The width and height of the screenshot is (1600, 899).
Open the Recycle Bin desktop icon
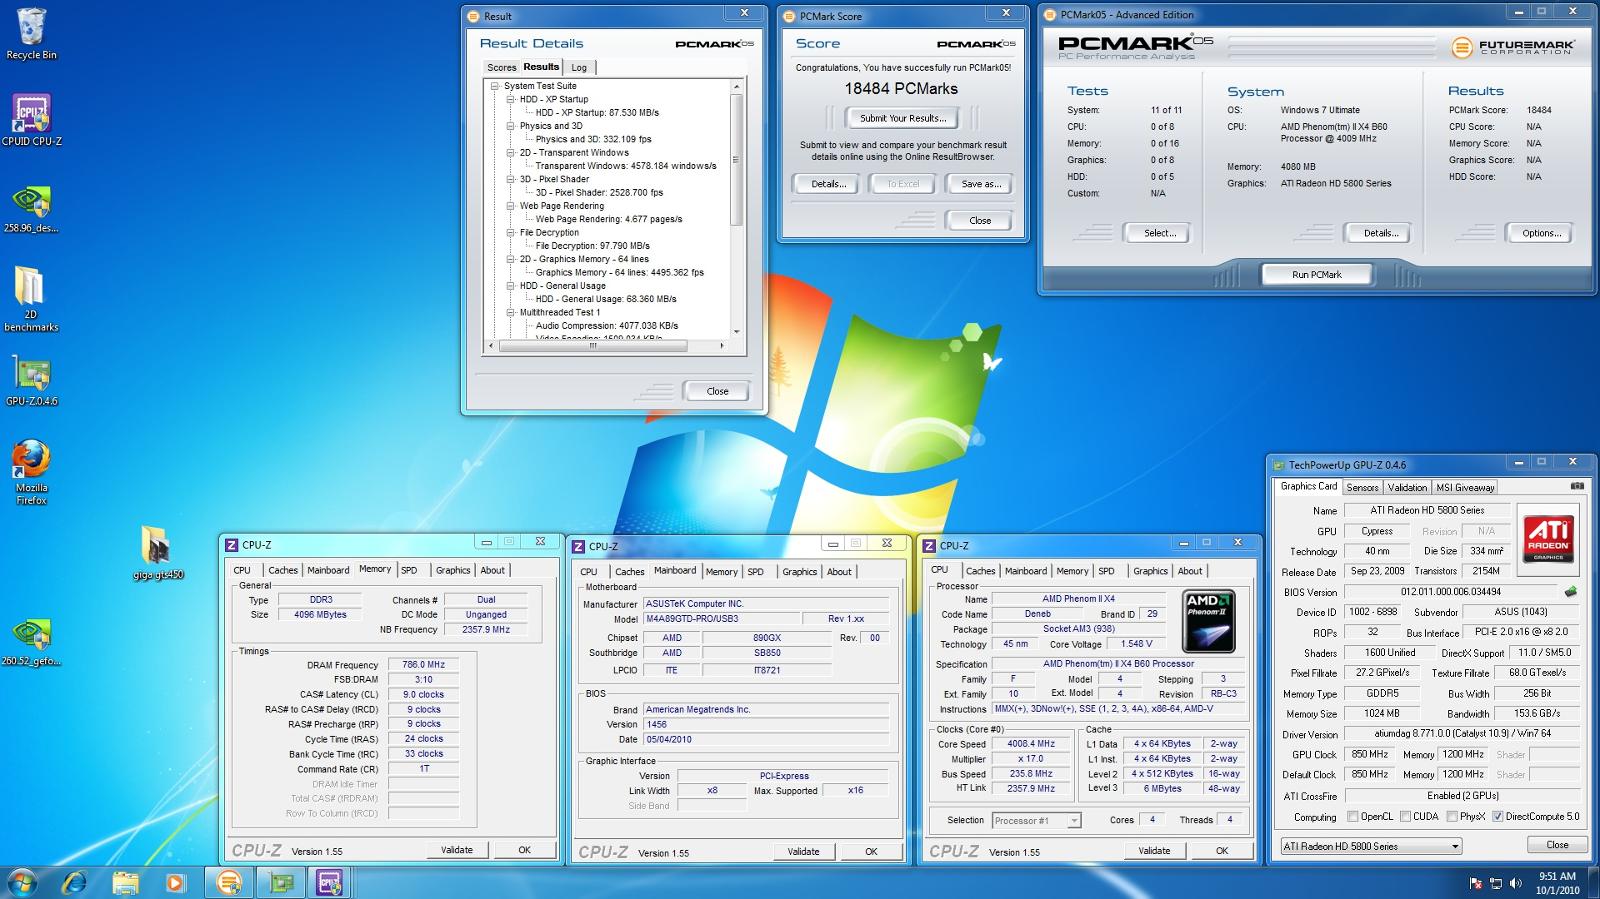[31, 34]
